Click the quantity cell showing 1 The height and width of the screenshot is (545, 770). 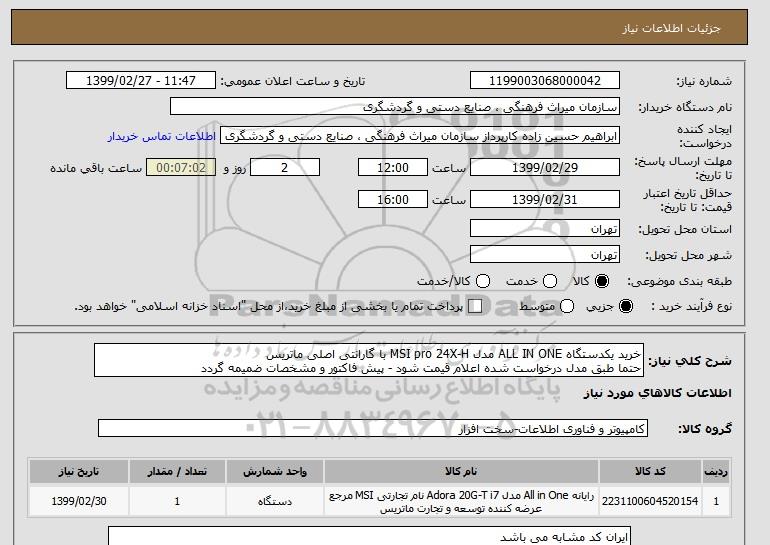177,501
